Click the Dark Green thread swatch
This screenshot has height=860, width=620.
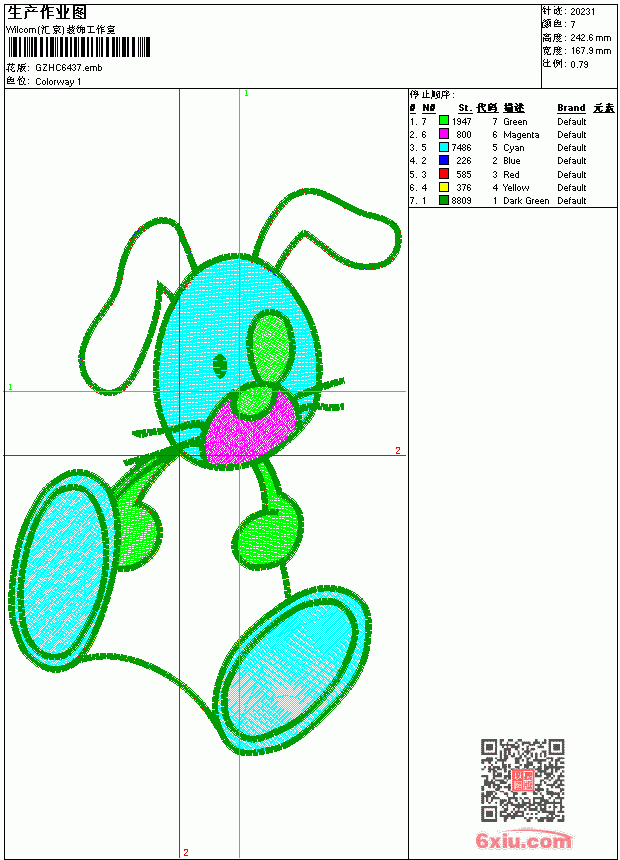point(444,200)
